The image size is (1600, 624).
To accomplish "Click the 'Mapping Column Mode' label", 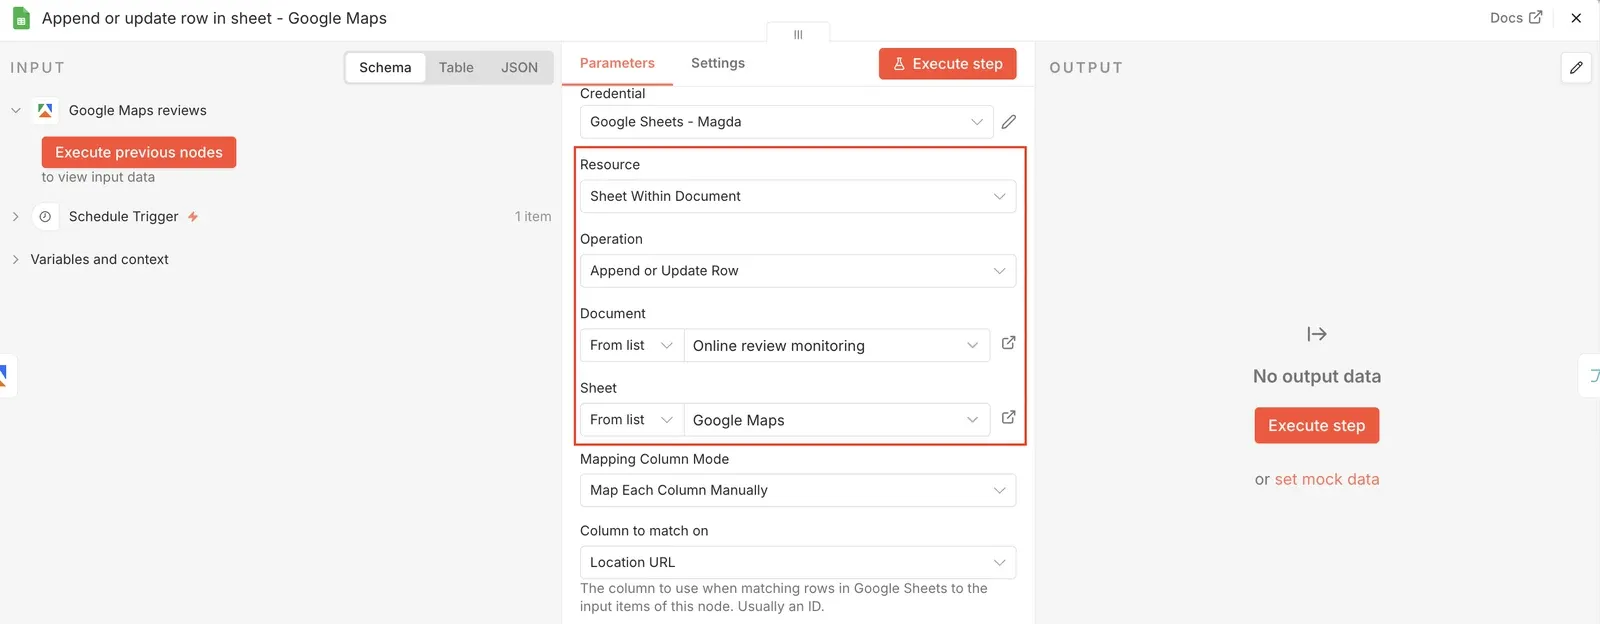I will click(654, 459).
